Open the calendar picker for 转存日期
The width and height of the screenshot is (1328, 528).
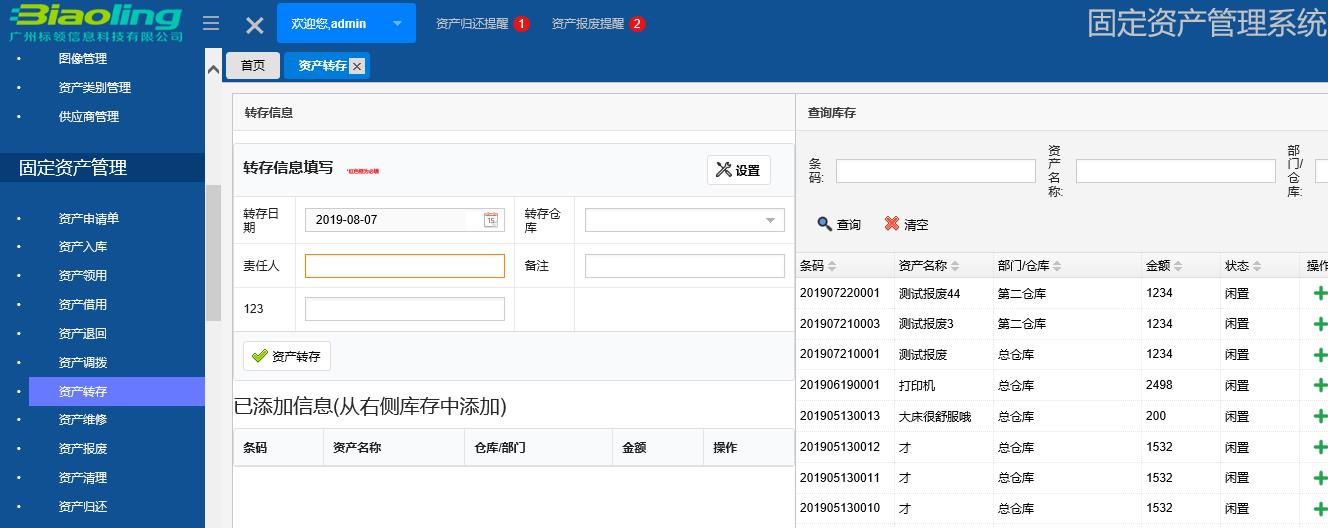[x=490, y=220]
